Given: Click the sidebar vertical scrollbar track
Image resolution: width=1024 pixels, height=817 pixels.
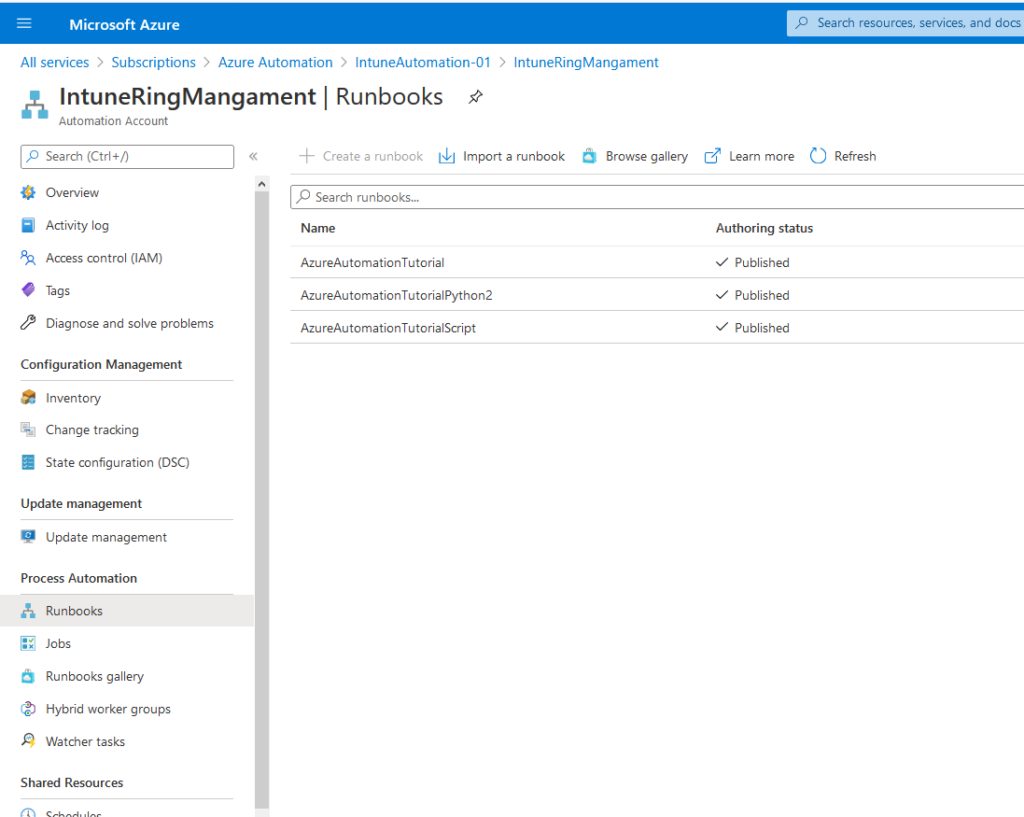Looking at the screenshot, I should [x=261, y=500].
